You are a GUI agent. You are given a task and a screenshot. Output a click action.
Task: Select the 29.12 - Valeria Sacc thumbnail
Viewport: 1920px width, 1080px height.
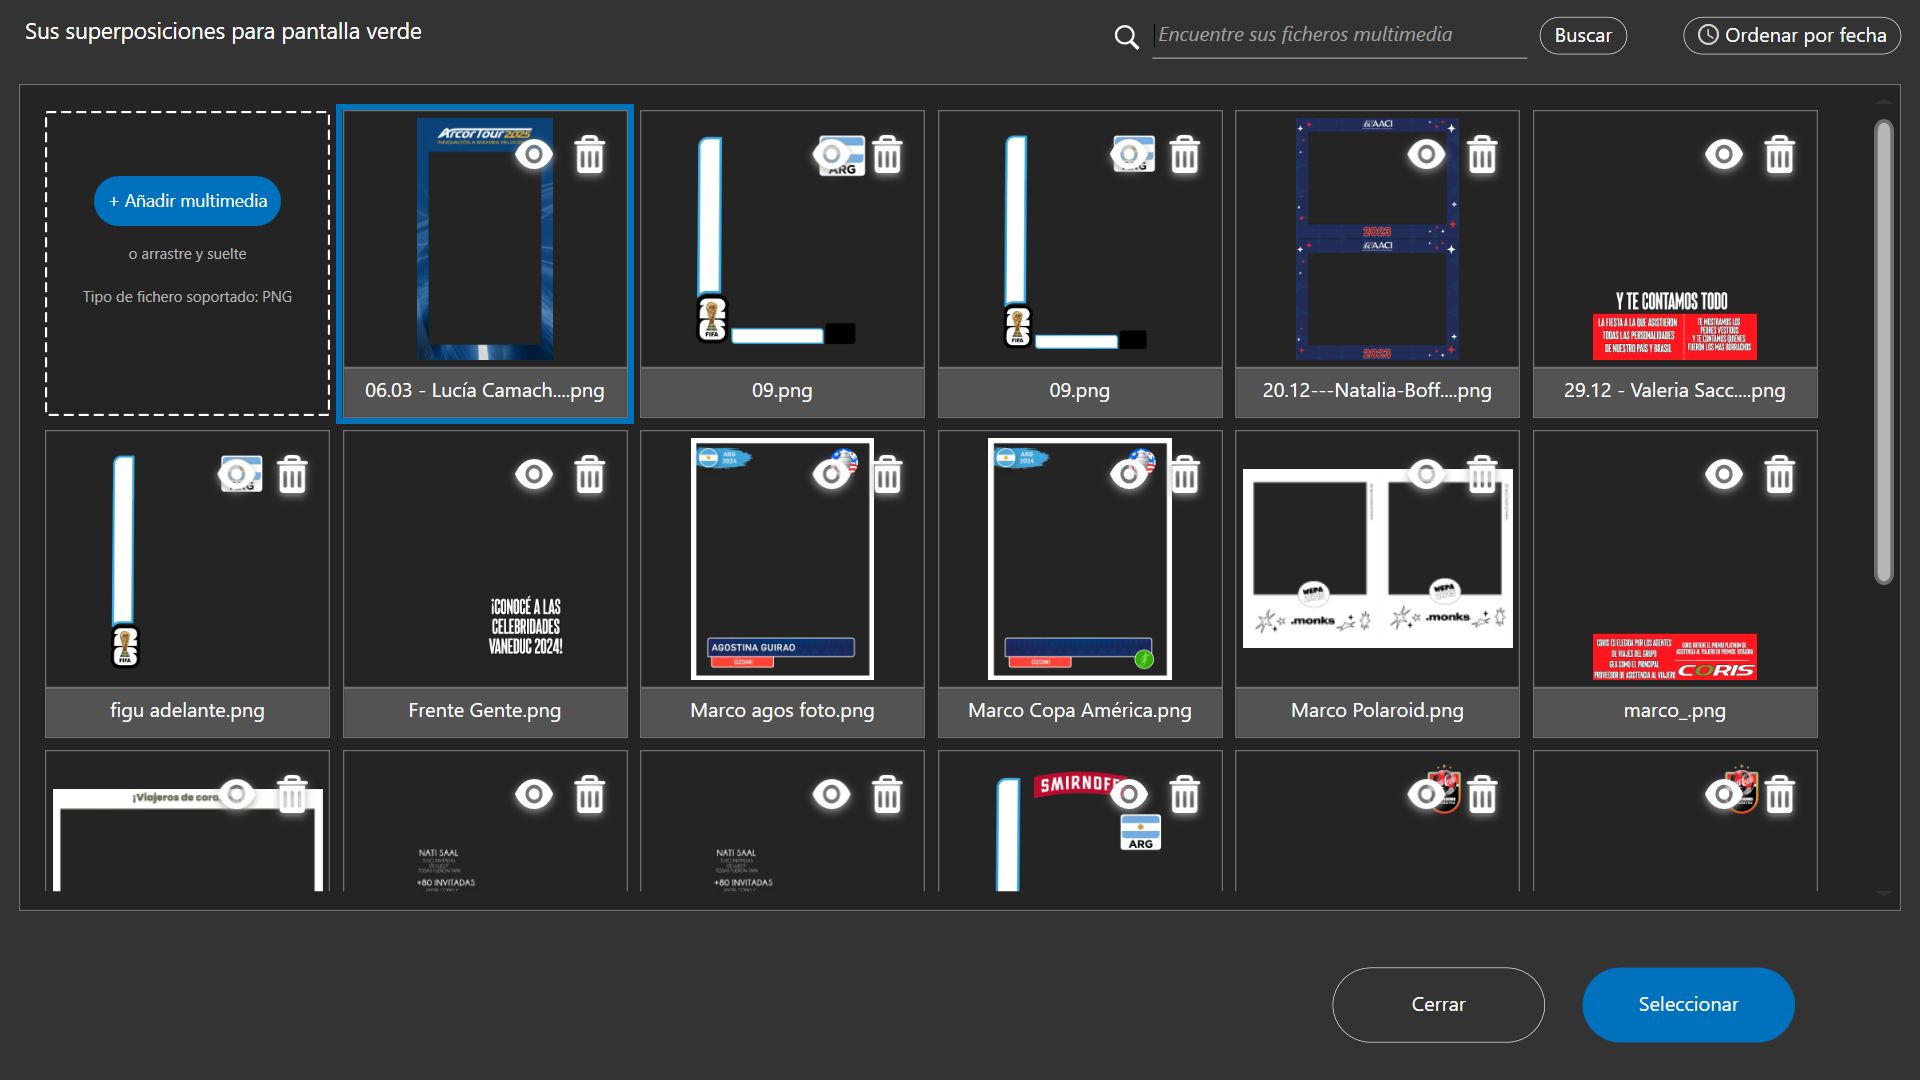1675,239
